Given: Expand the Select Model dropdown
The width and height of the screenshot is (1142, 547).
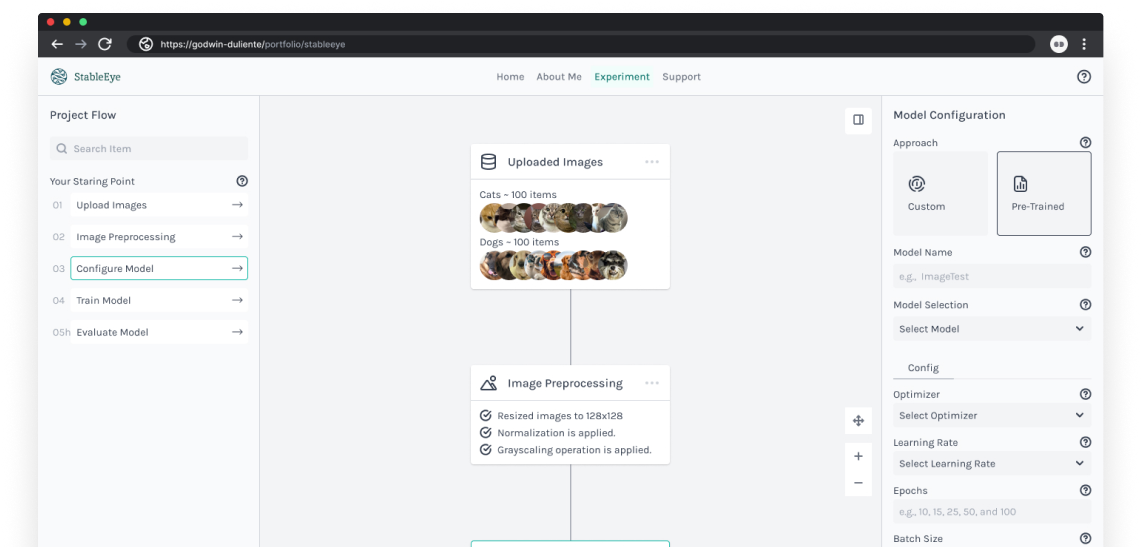Looking at the screenshot, I should click(x=991, y=329).
